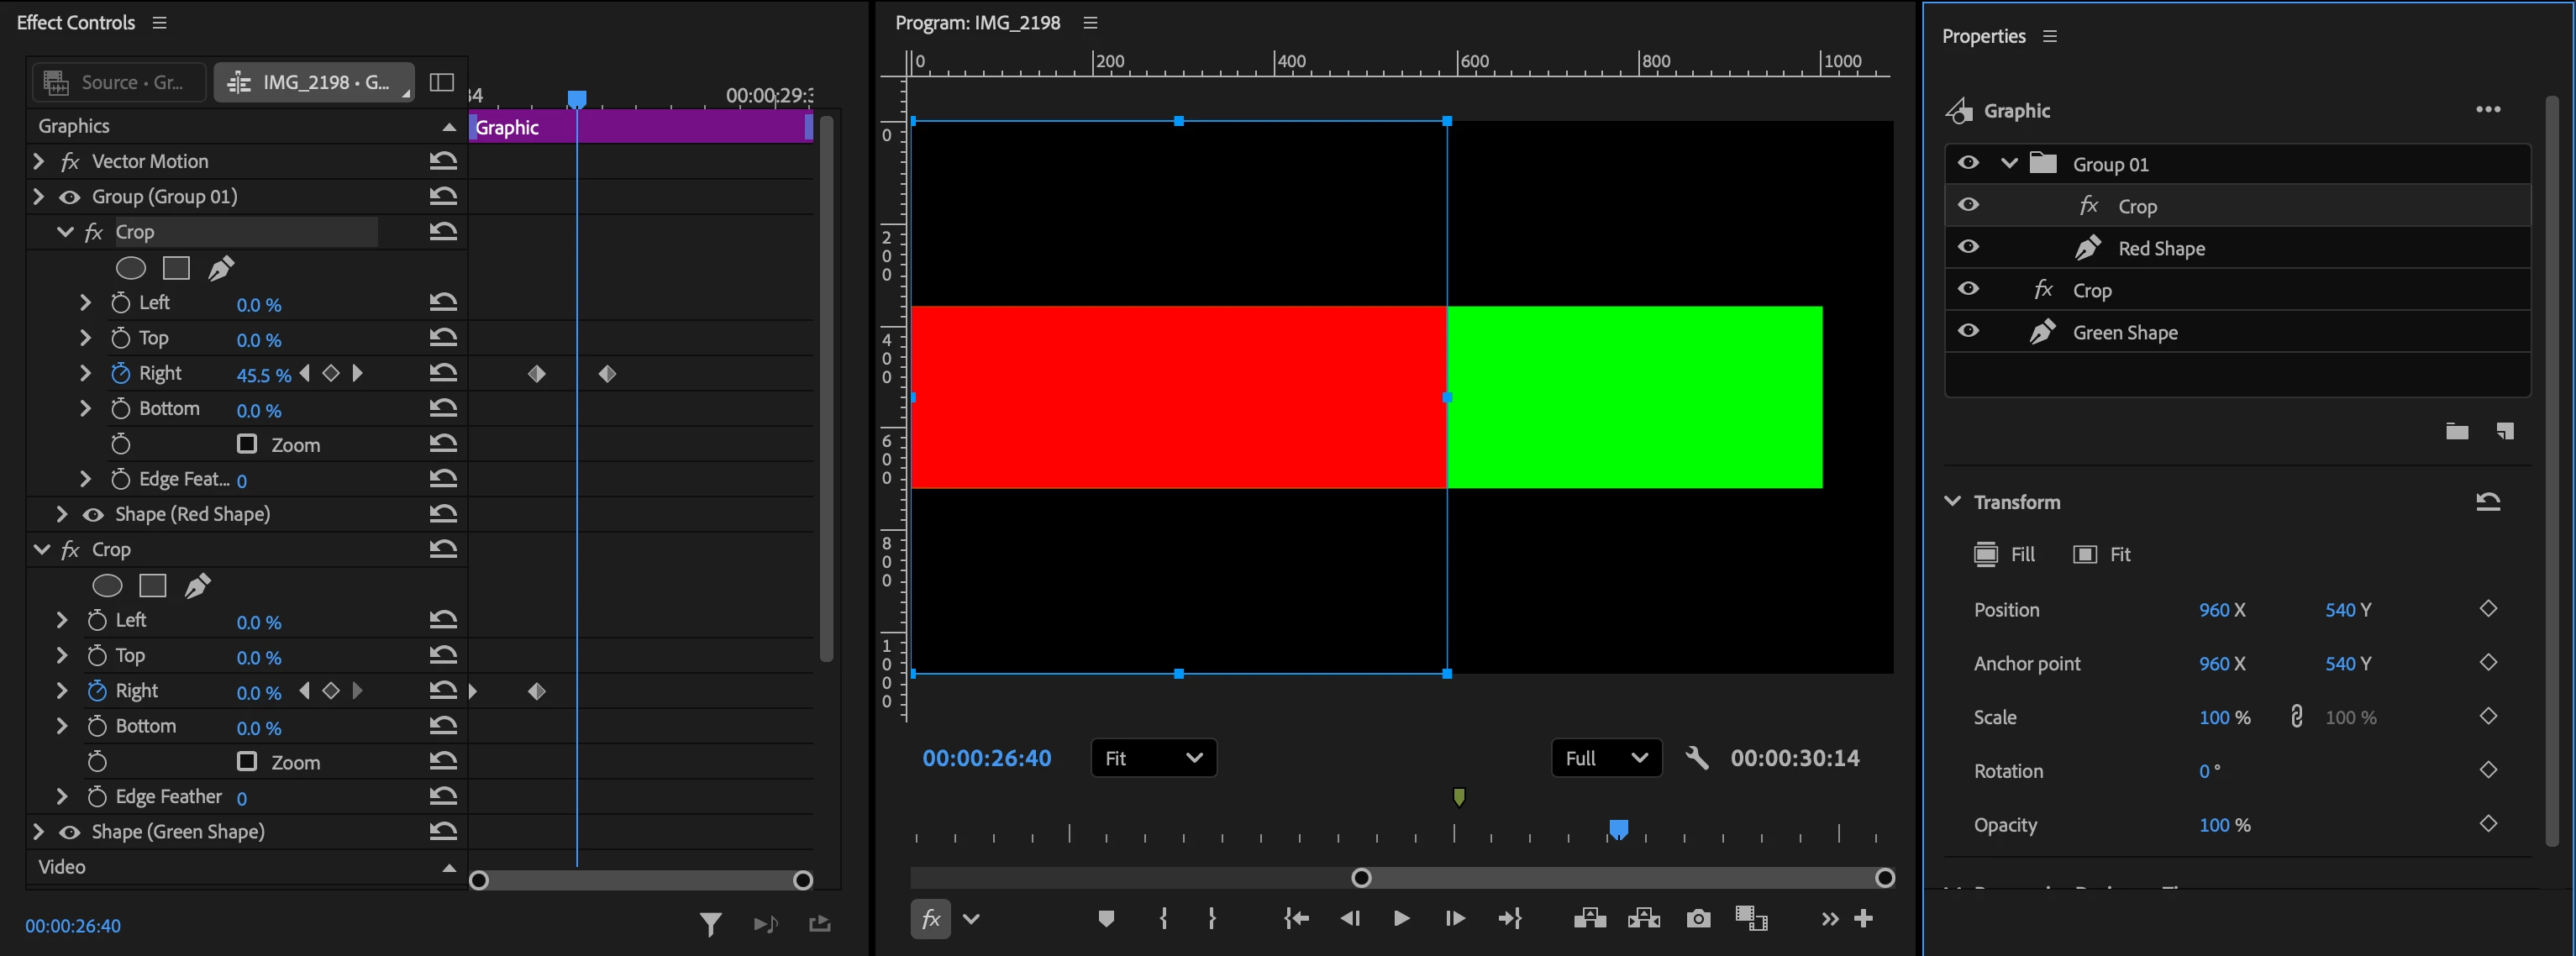Jump to the In point
2576x956 pixels.
click(1296, 919)
